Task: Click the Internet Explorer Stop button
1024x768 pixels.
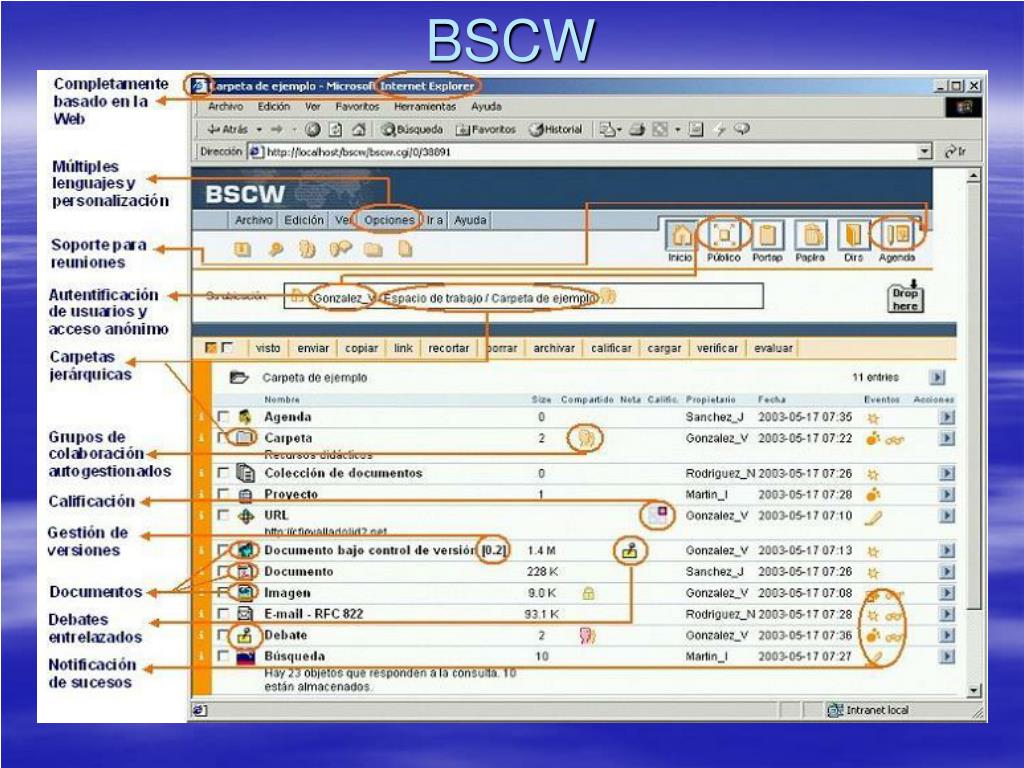Action: (x=313, y=130)
